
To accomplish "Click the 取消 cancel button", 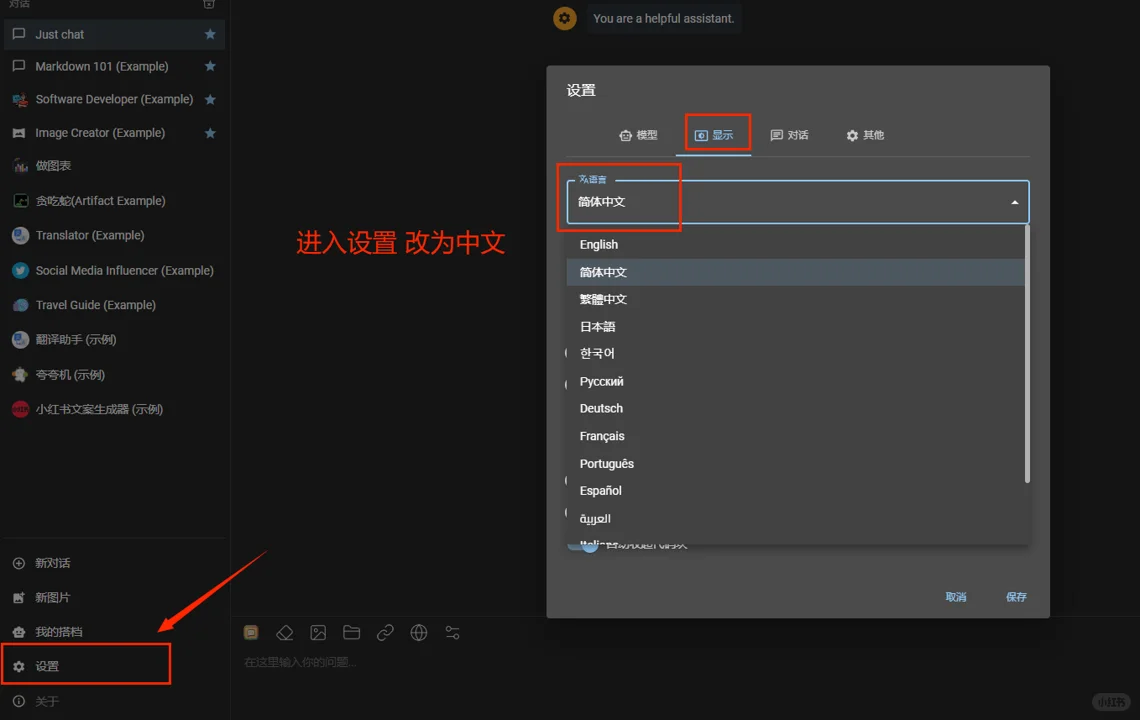I will pyautogui.click(x=955, y=596).
